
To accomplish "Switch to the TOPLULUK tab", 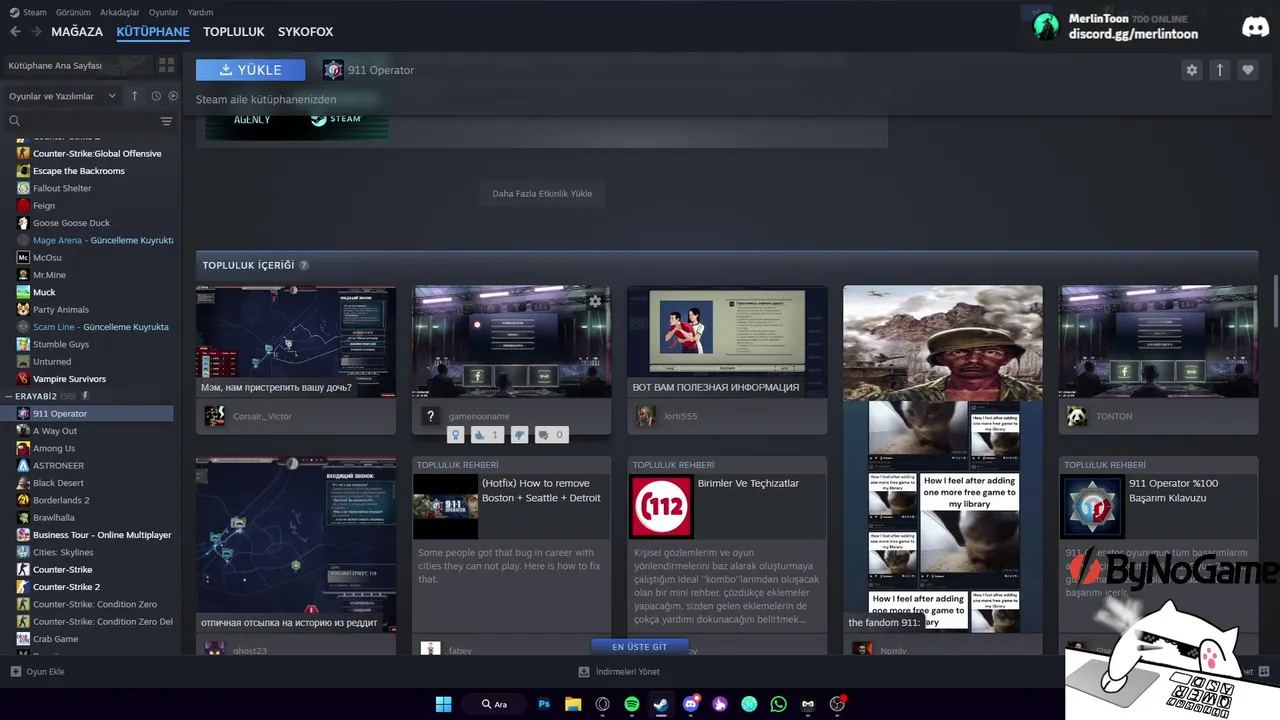I will point(234,32).
